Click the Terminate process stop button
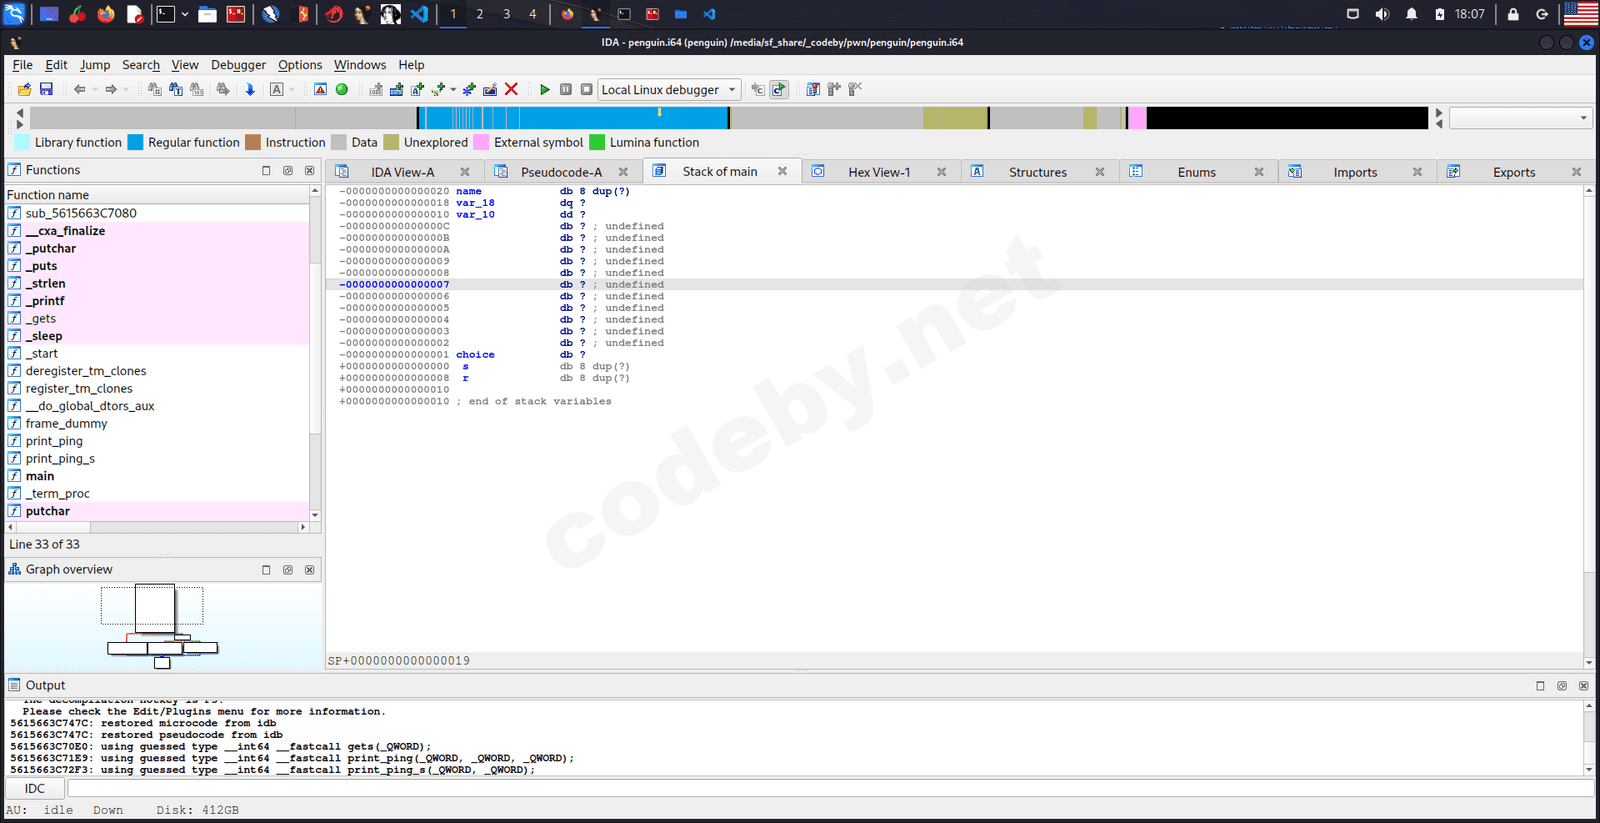The width and height of the screenshot is (1600, 823). coord(587,90)
